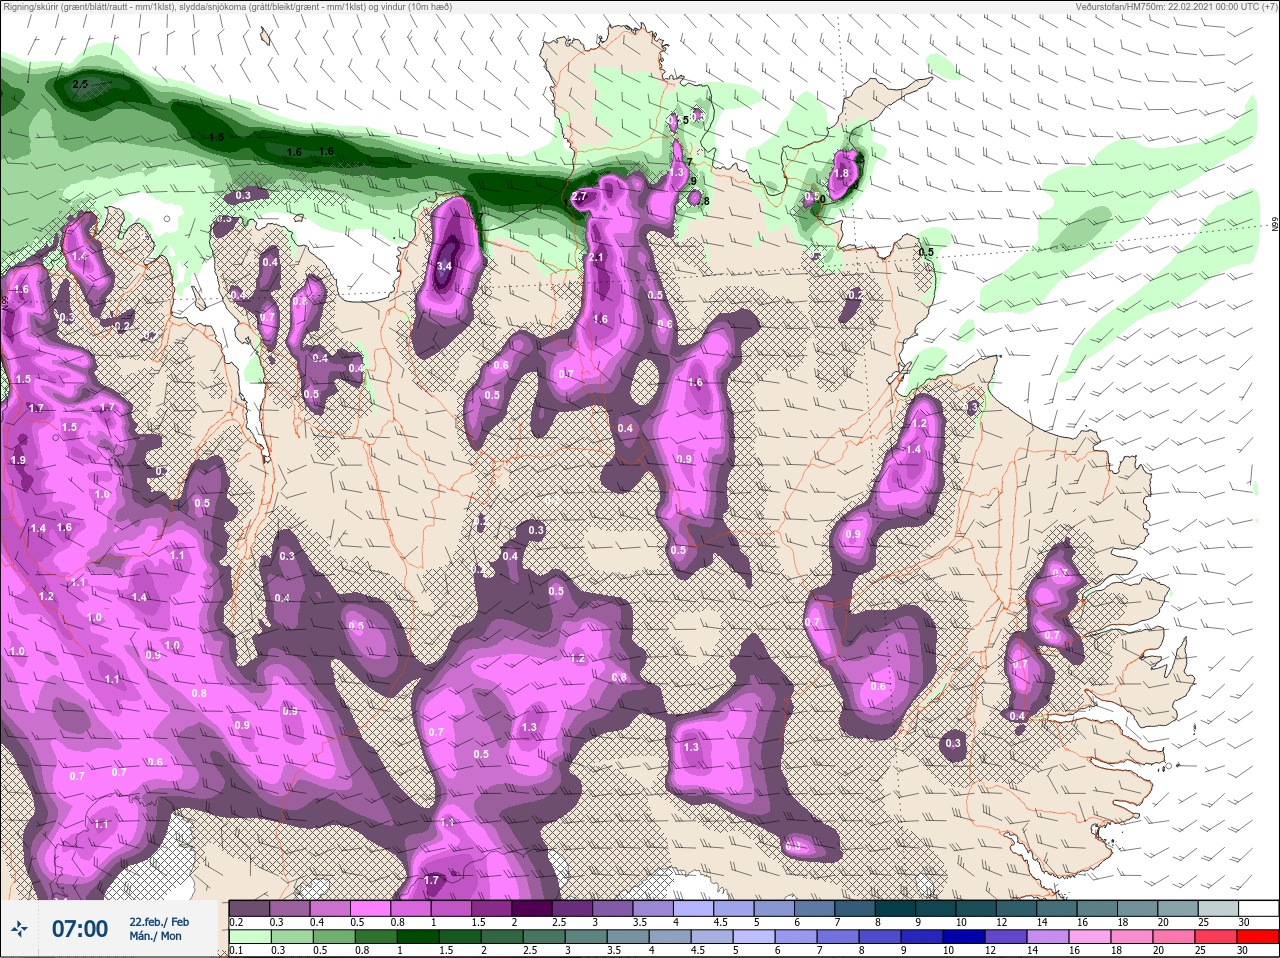Select the 07:00 forecast time label
The image size is (1280, 958).
(80, 930)
